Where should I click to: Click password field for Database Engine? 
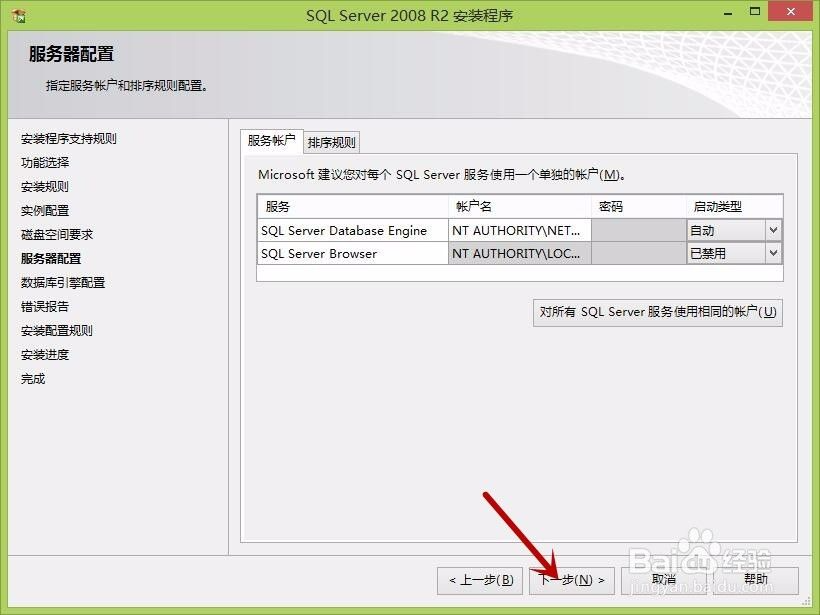[637, 231]
